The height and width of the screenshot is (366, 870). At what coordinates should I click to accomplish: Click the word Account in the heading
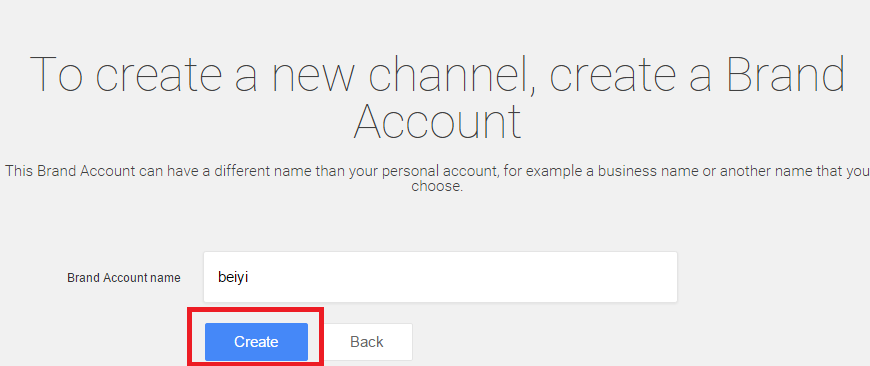pos(437,122)
